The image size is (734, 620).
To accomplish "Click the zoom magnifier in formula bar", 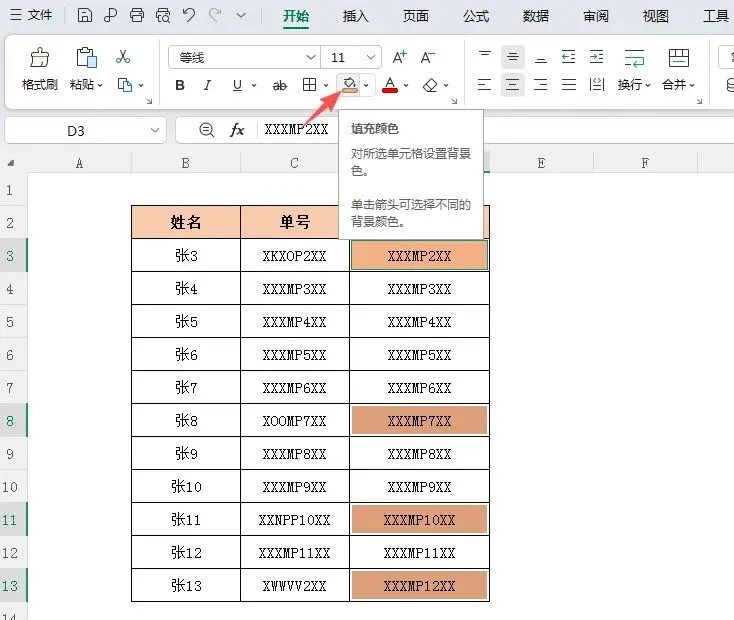I will point(206,130).
